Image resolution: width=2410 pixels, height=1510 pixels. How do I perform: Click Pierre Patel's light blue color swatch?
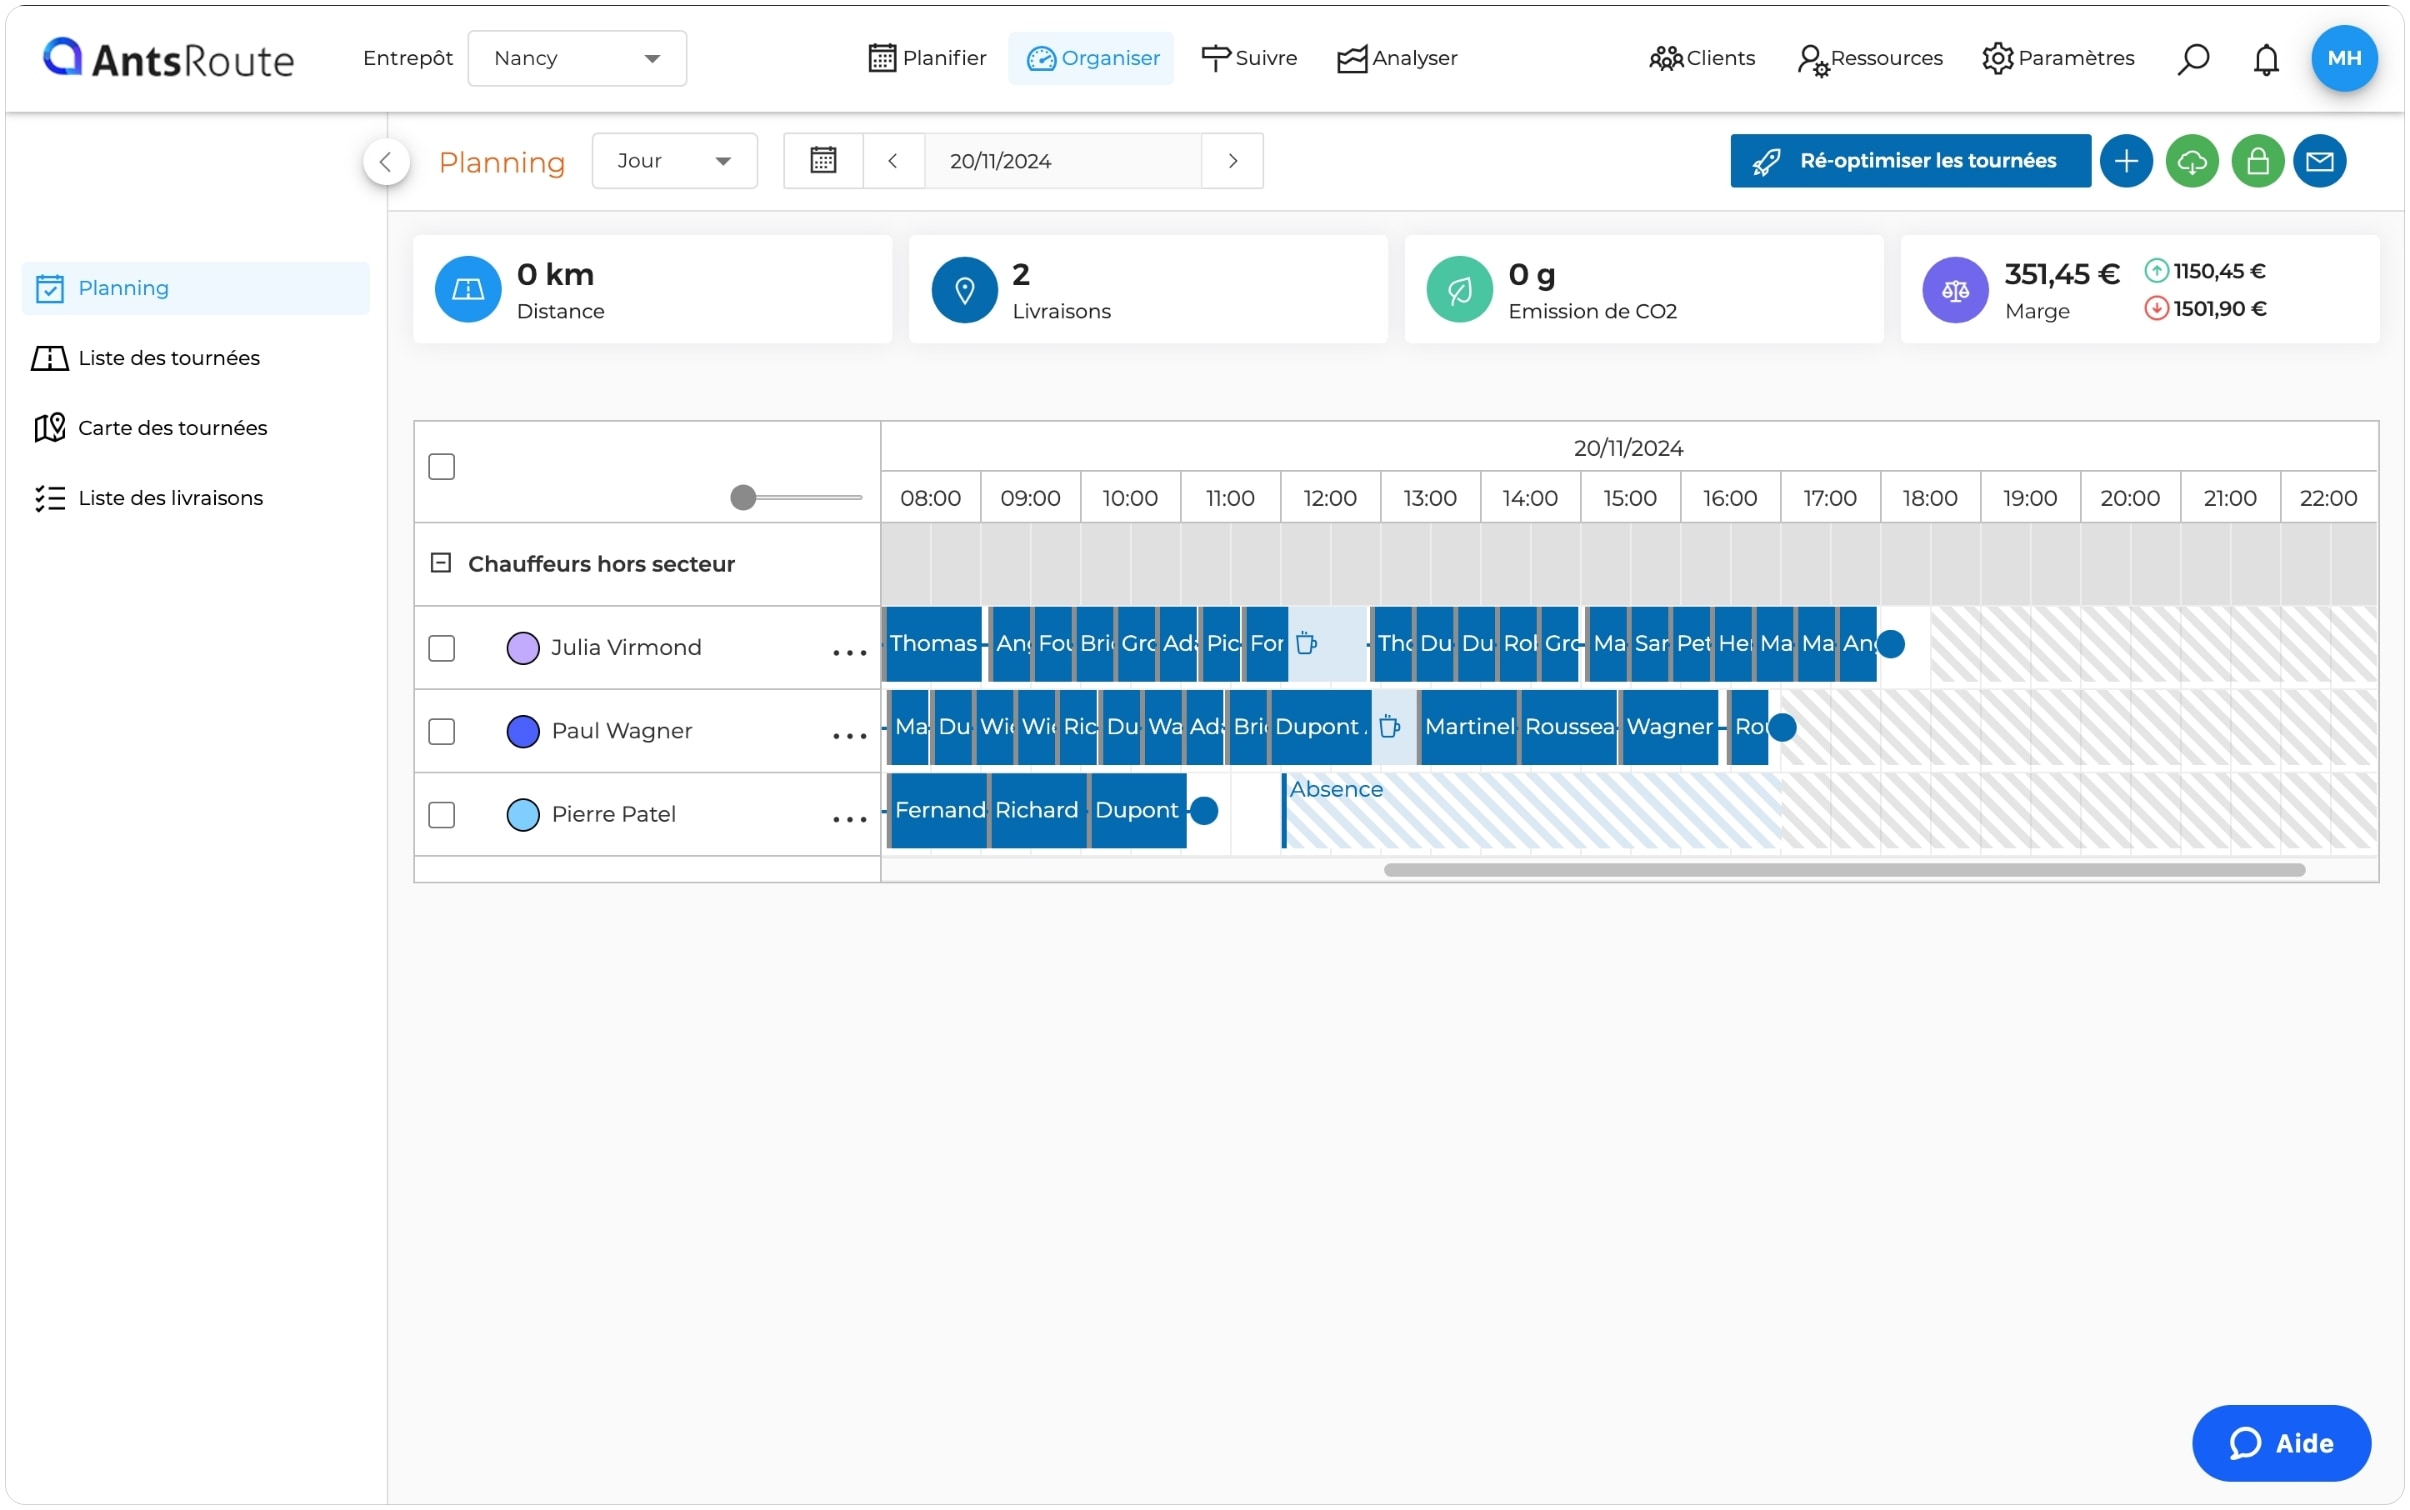coord(523,815)
